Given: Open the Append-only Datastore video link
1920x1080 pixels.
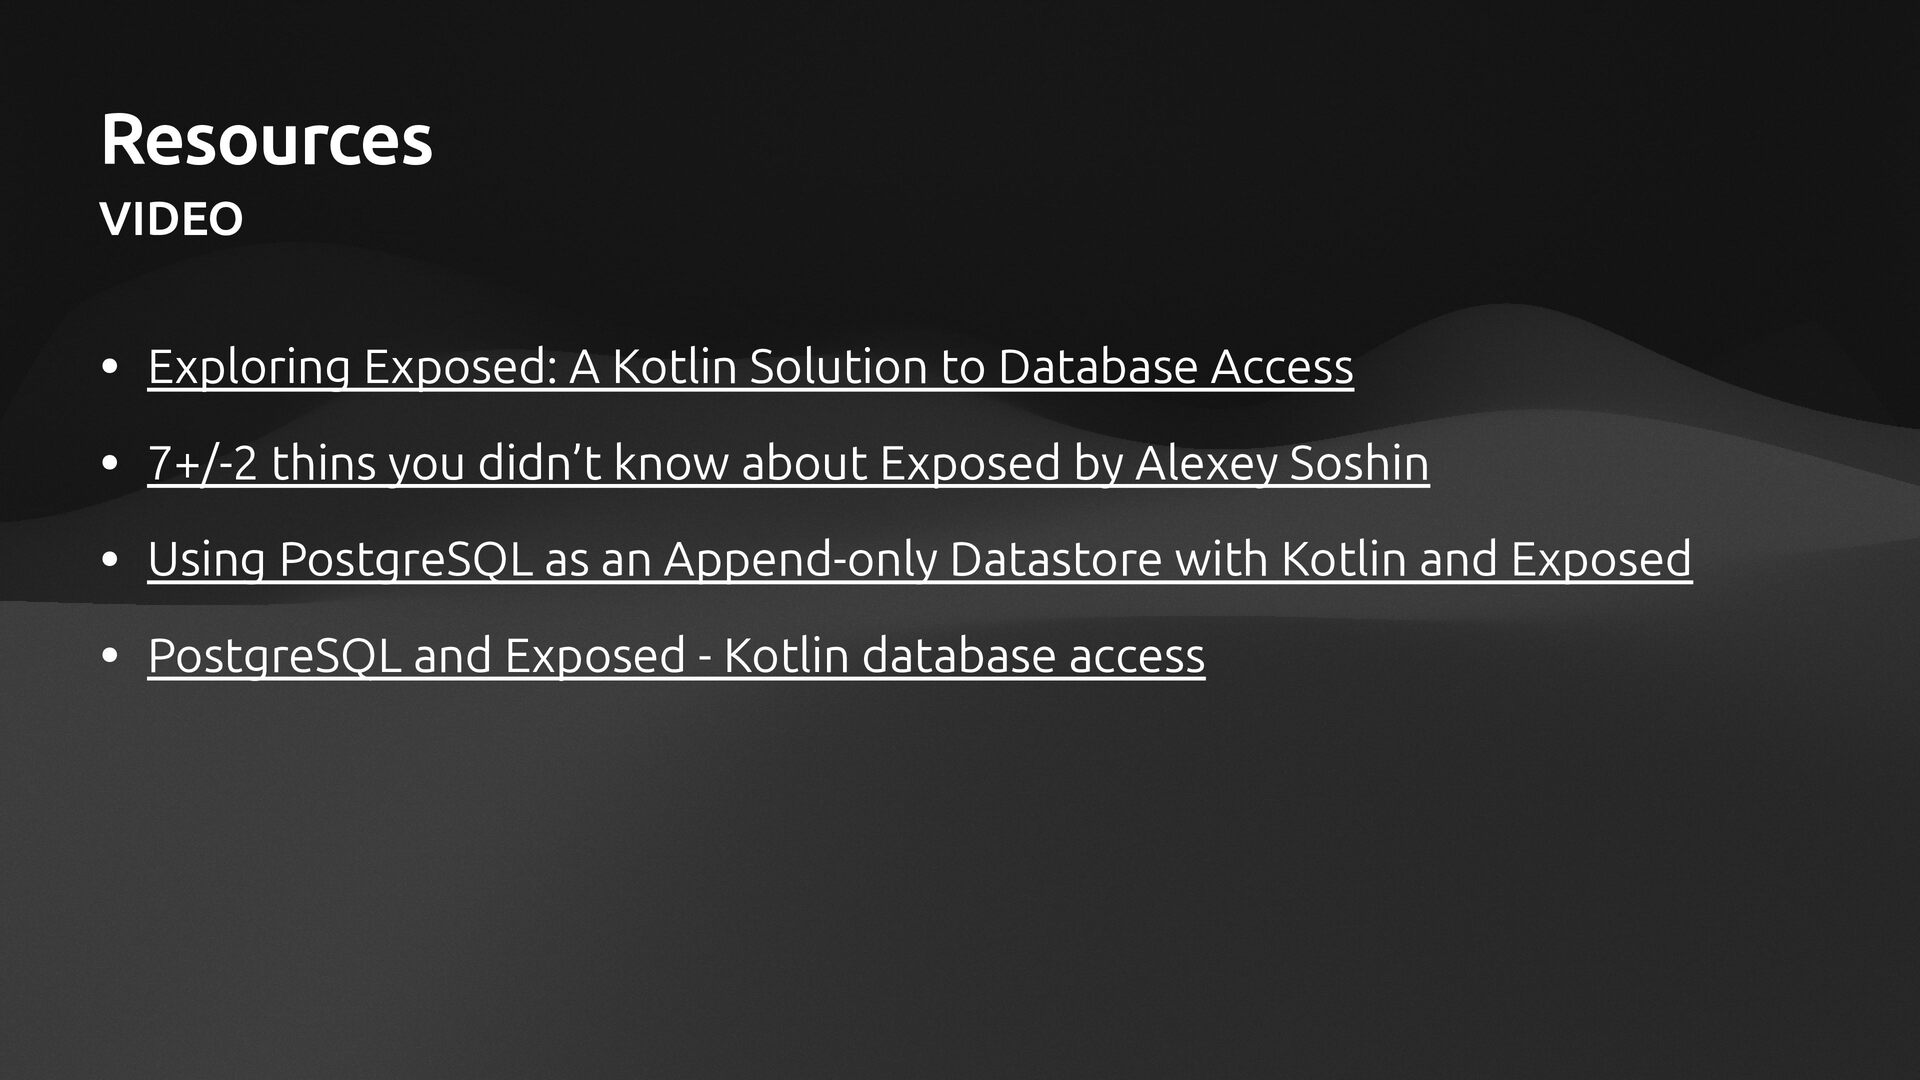Looking at the screenshot, I should [919, 558].
